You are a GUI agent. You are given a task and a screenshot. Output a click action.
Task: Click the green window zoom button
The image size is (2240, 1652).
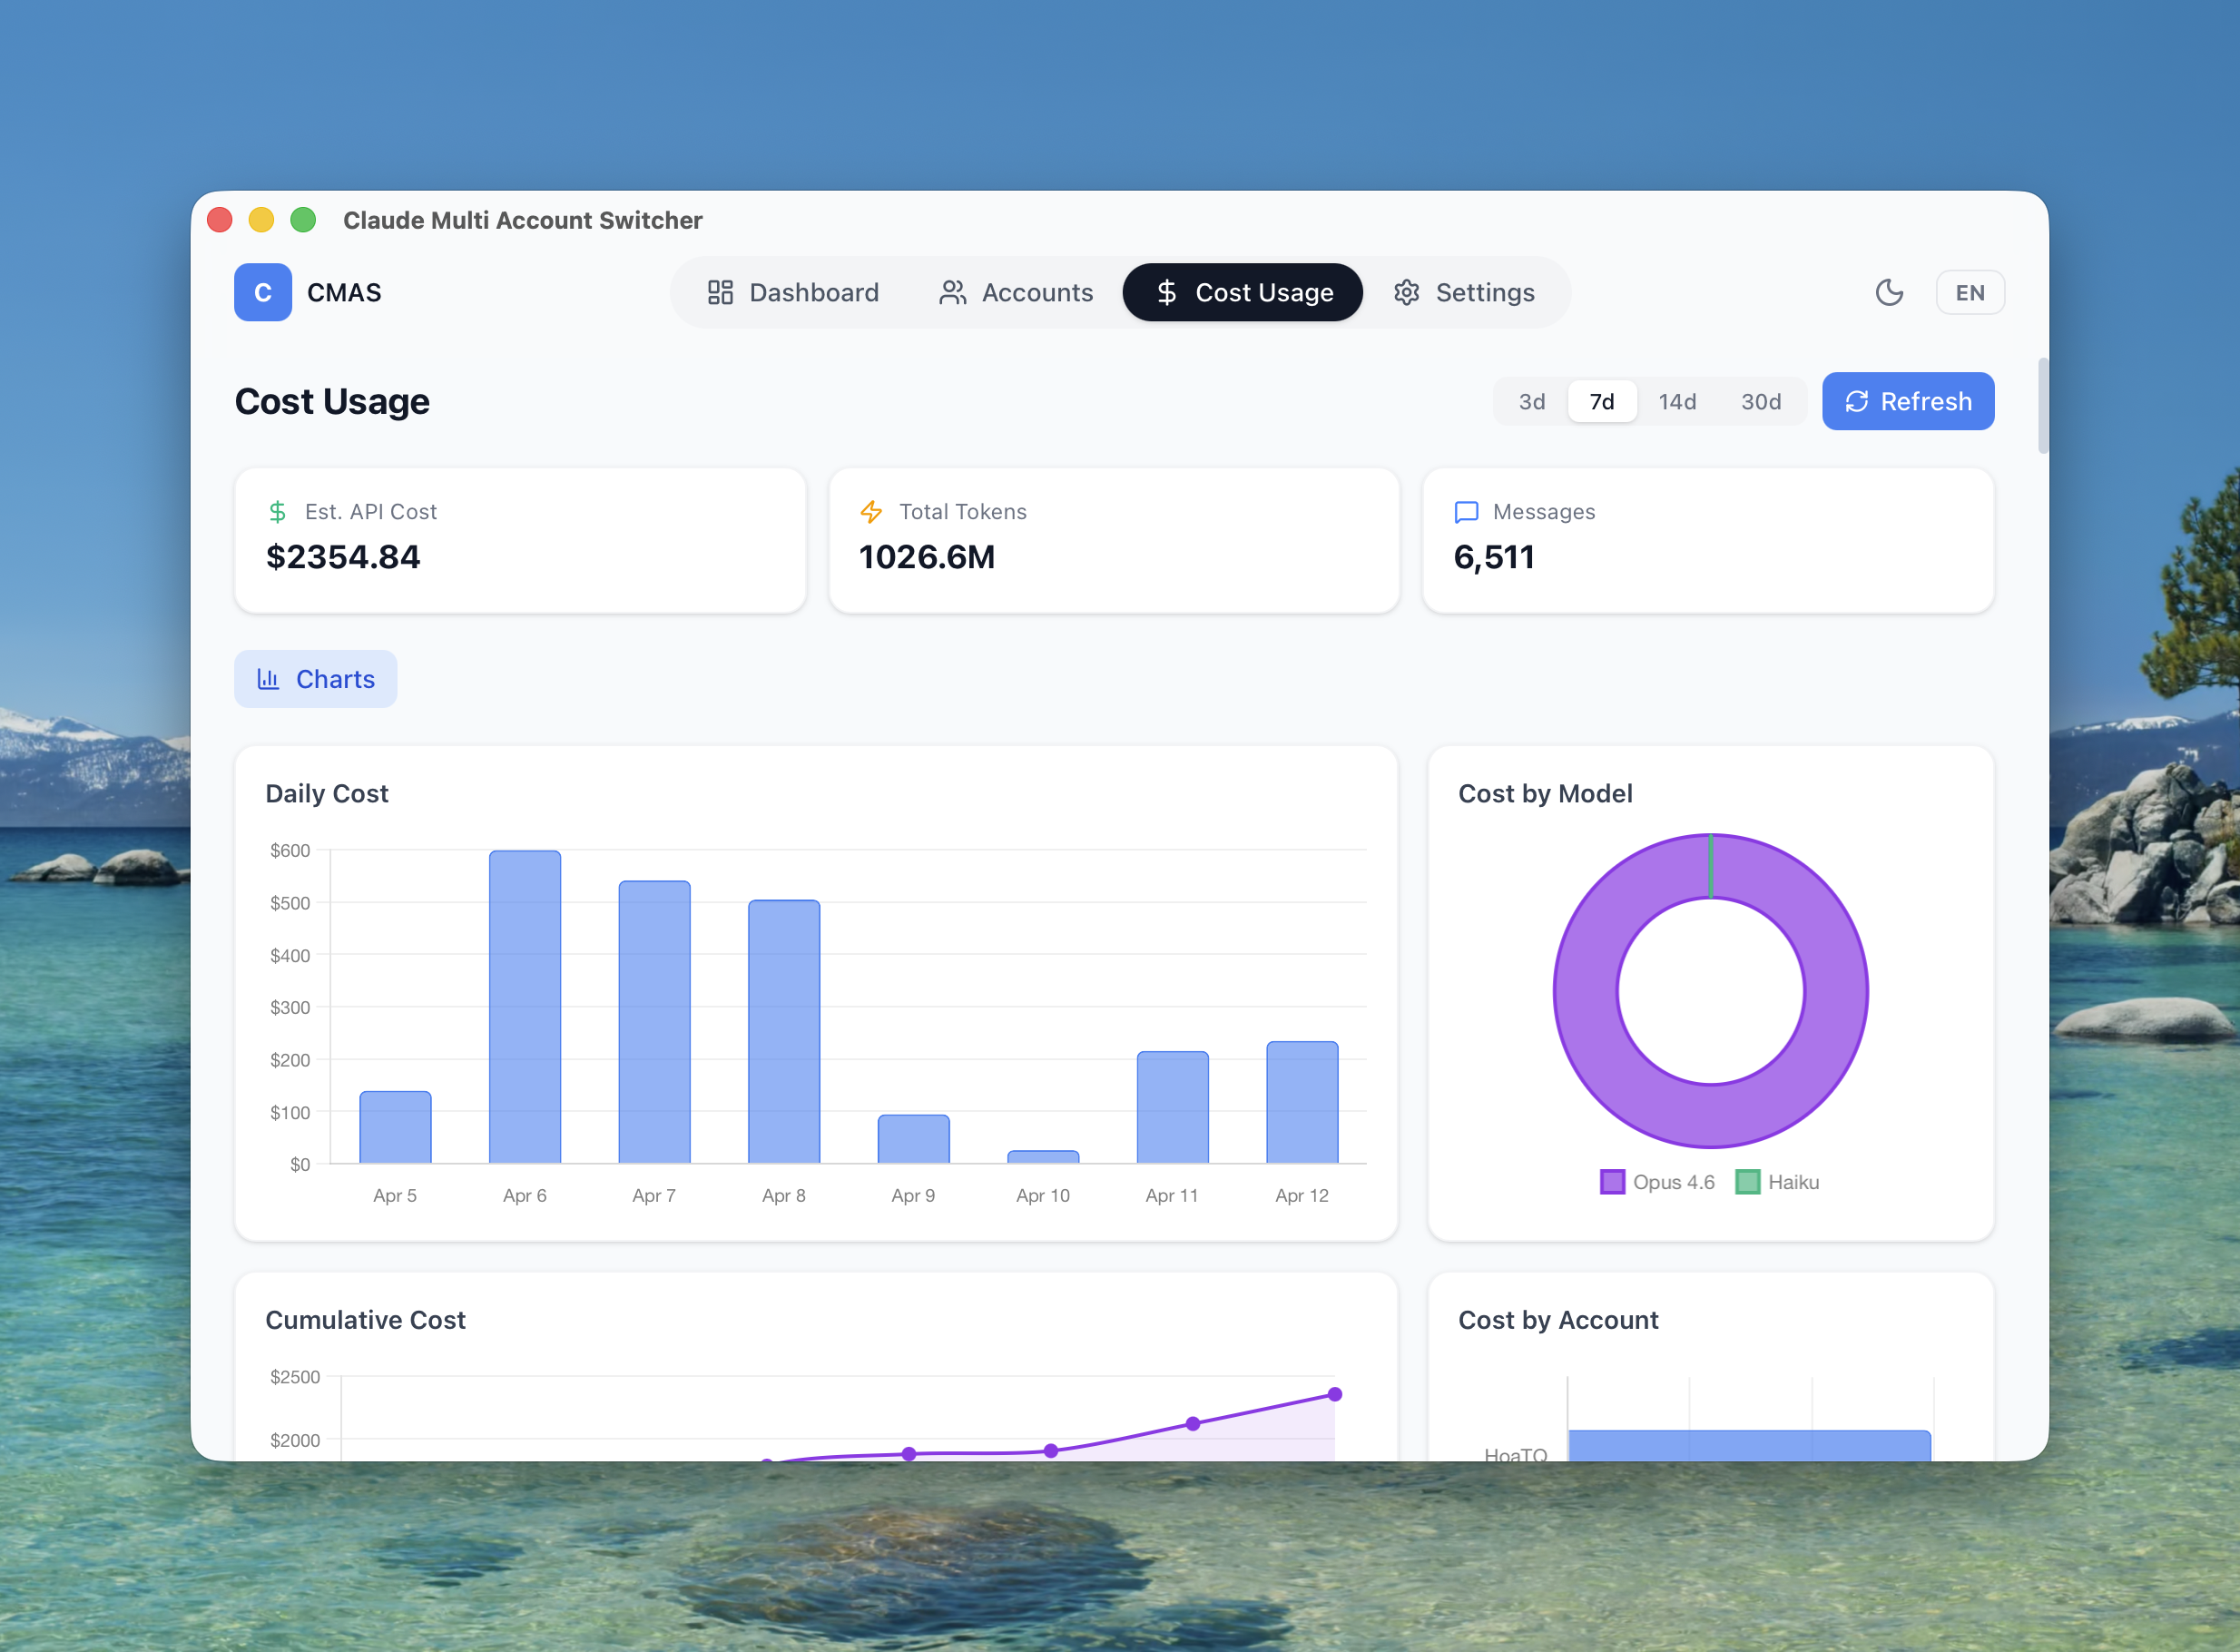[x=303, y=220]
